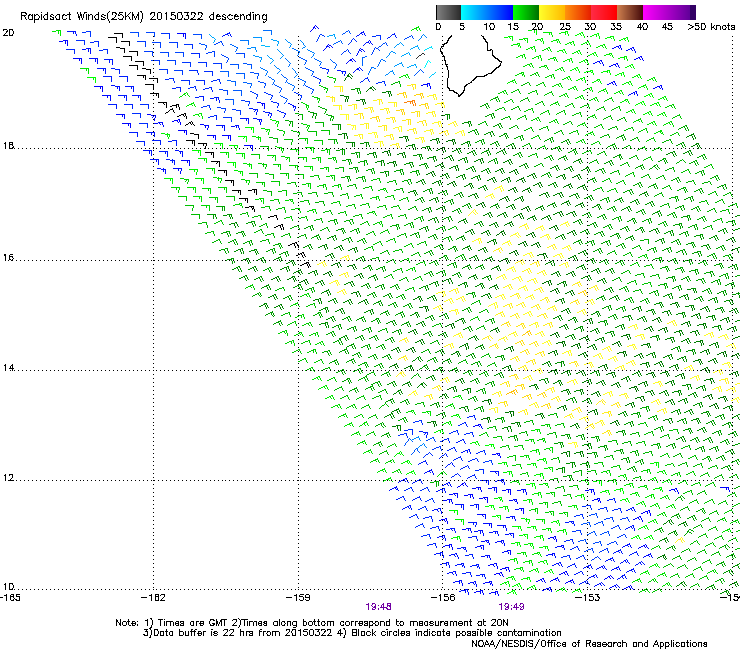Viewport: 740px width, 650px height.
Task: Click the latitude label '12'
Action: [x=8, y=478]
